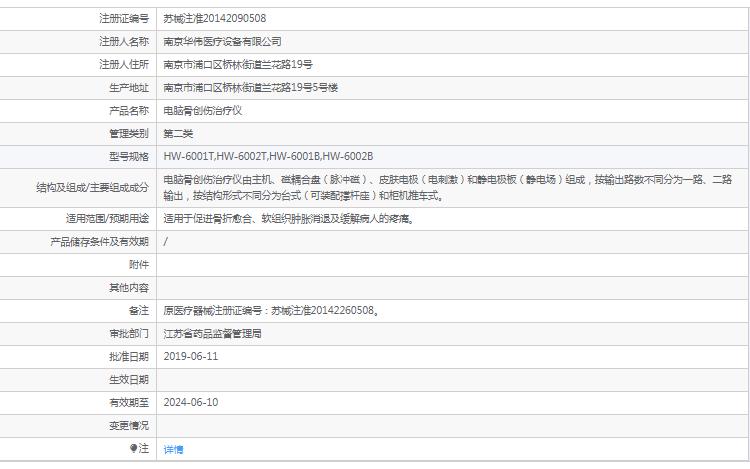The height and width of the screenshot is (469, 750).
Task: Select production address ending 19号5号楼
Action: click(x=251, y=87)
